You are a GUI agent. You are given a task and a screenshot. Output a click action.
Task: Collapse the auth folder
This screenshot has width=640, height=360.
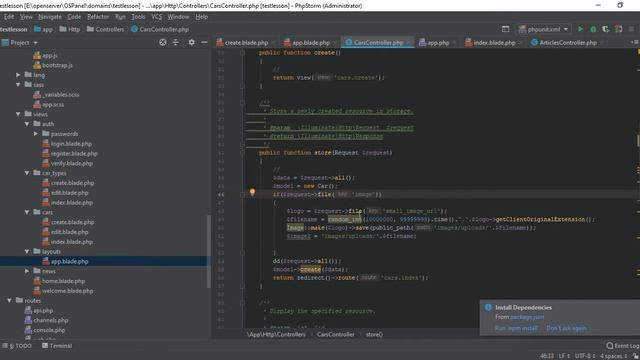(27, 124)
